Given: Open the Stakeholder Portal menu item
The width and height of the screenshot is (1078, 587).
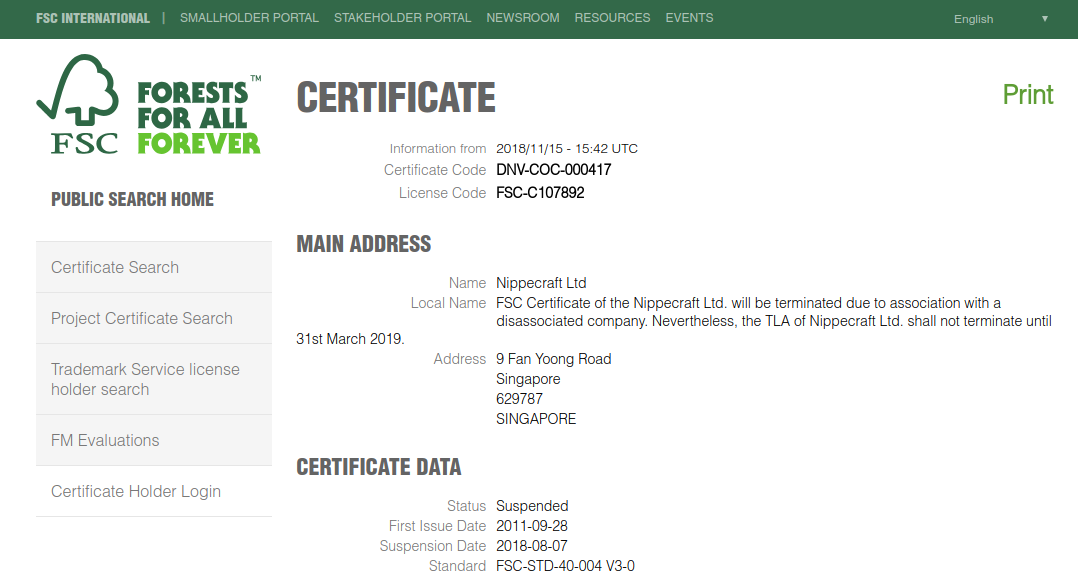Looking at the screenshot, I should coord(402,18).
